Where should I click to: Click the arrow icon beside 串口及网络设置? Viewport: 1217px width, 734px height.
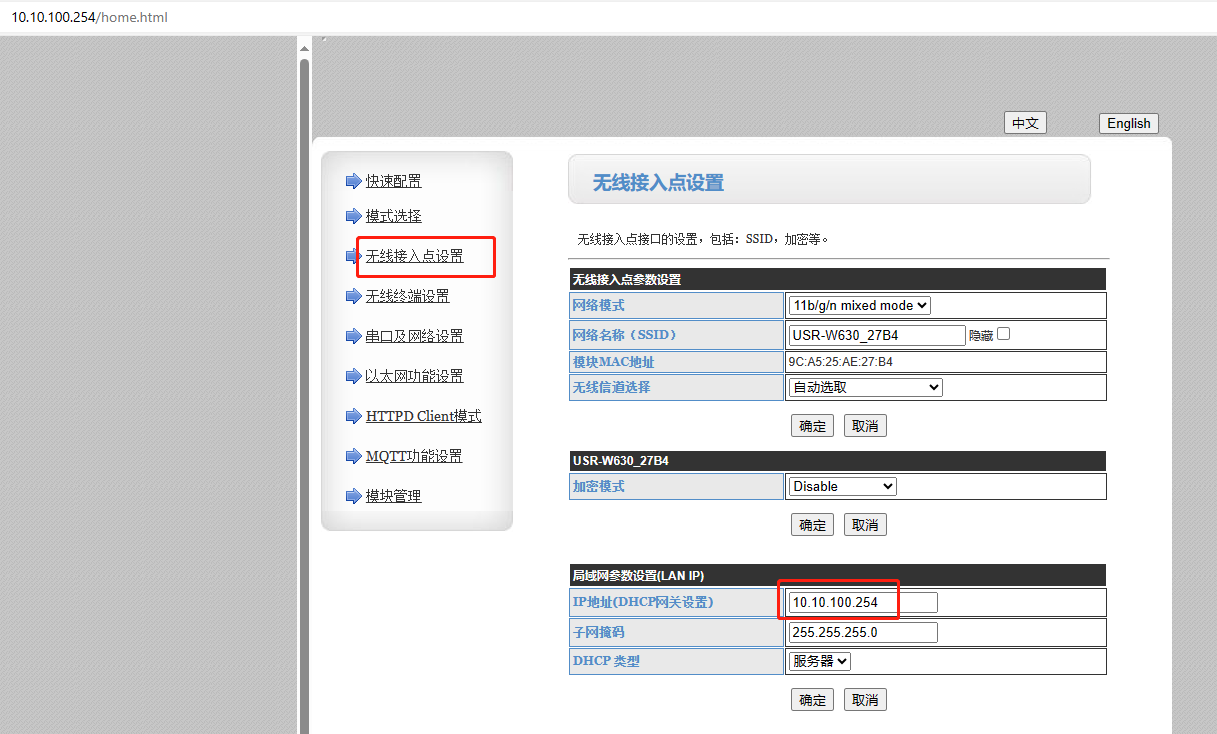click(x=352, y=336)
